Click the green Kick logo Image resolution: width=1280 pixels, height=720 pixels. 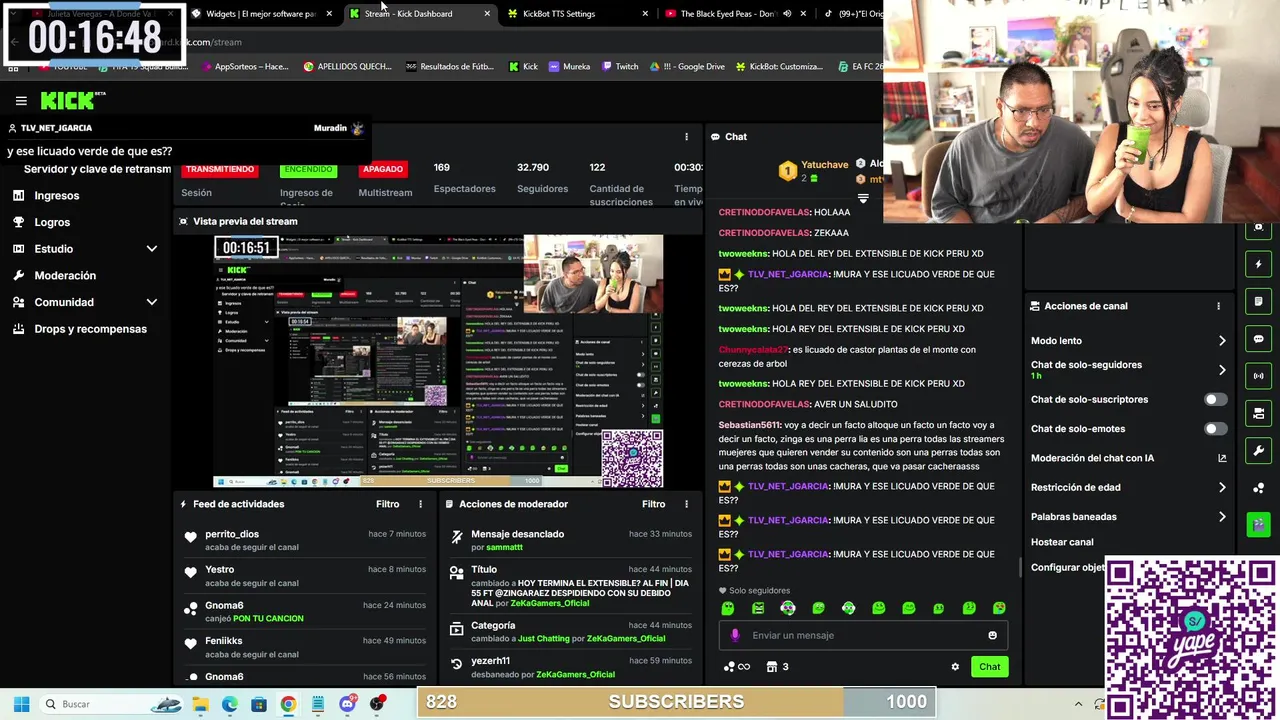[70, 100]
